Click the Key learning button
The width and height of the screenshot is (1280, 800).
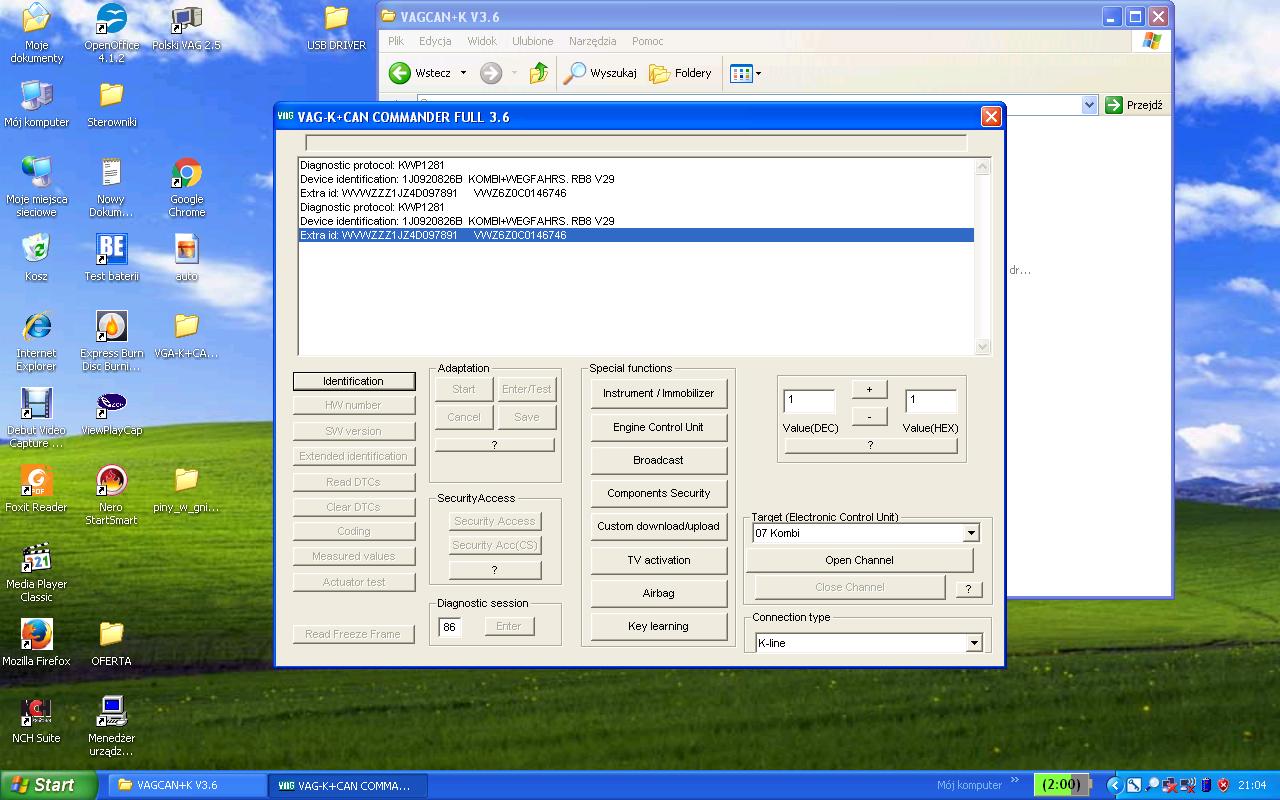pyautogui.click(x=658, y=626)
